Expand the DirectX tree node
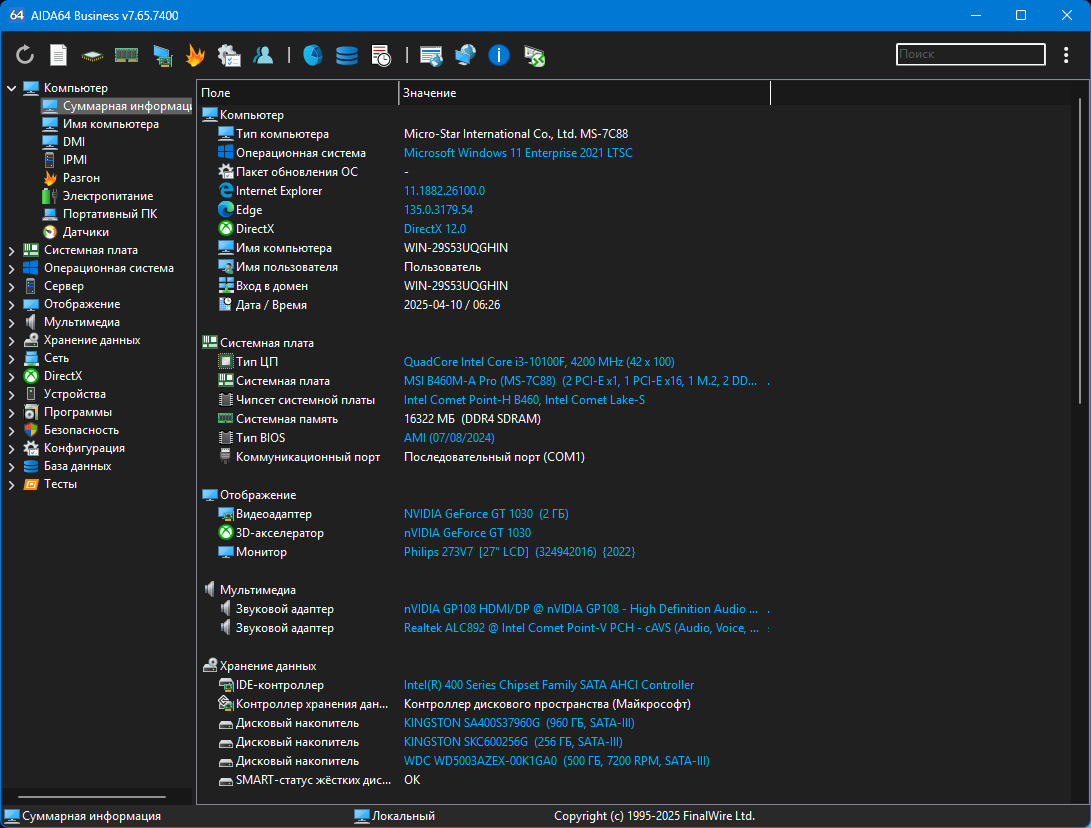 11,376
